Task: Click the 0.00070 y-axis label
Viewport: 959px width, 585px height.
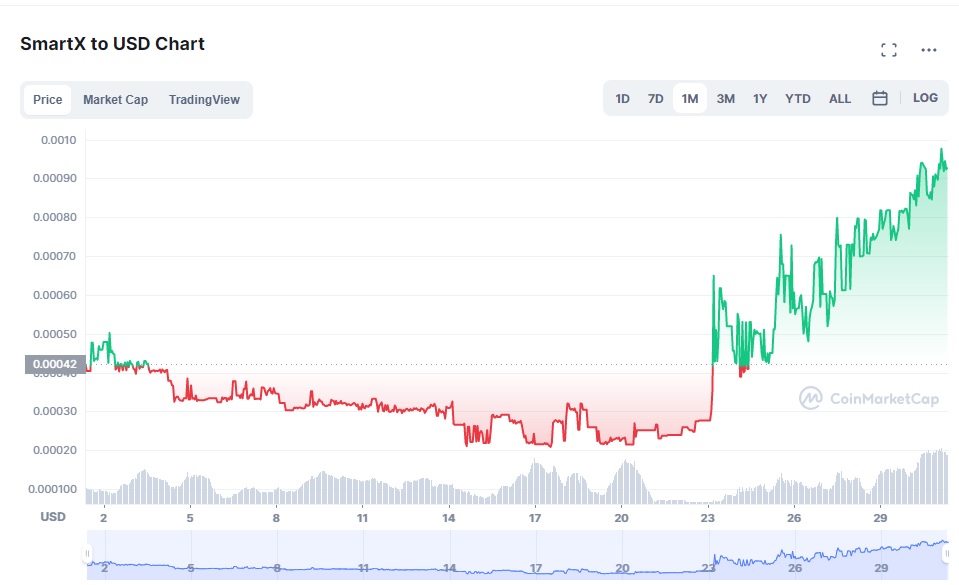Action: (55, 256)
